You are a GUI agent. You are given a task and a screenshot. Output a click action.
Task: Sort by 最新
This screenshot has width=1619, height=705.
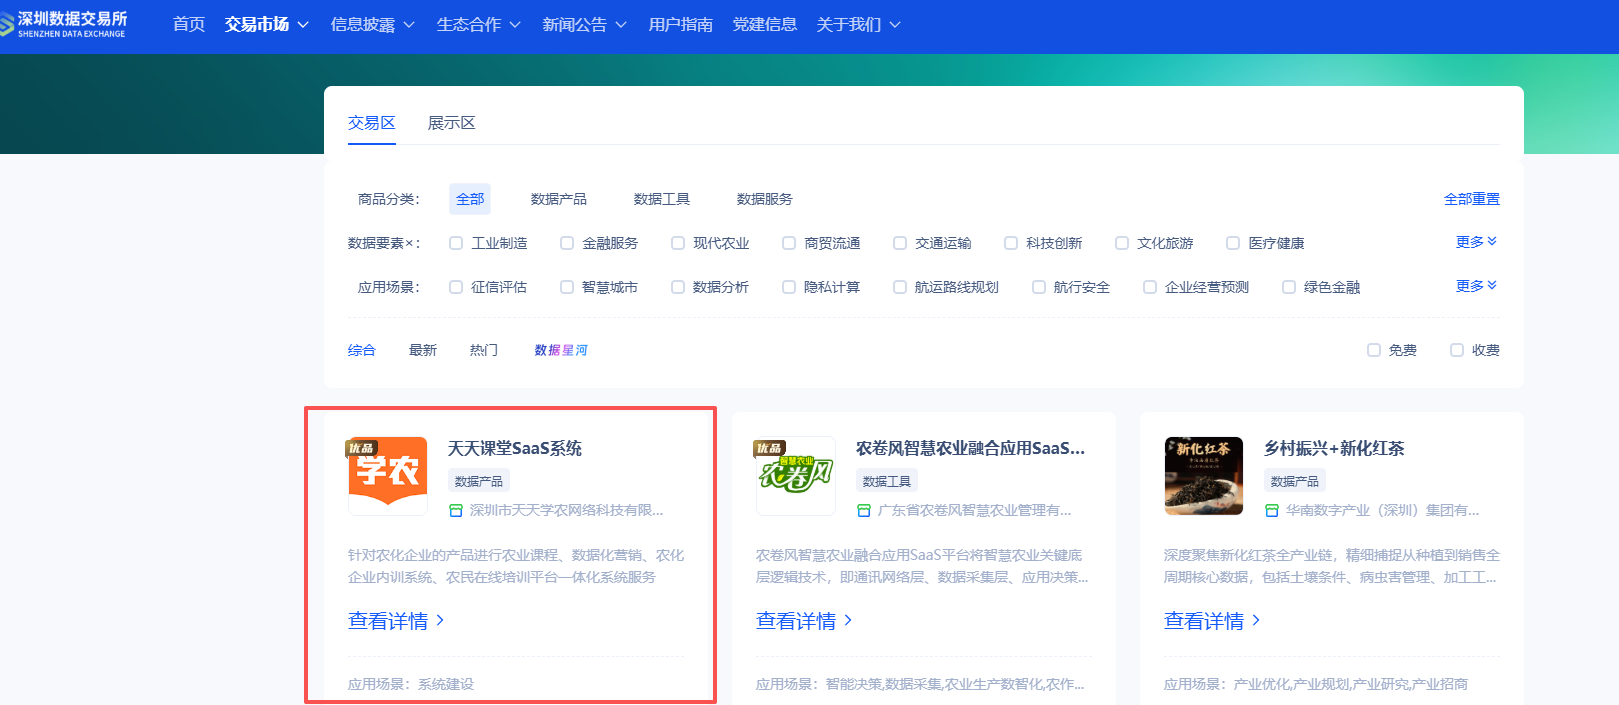click(423, 350)
